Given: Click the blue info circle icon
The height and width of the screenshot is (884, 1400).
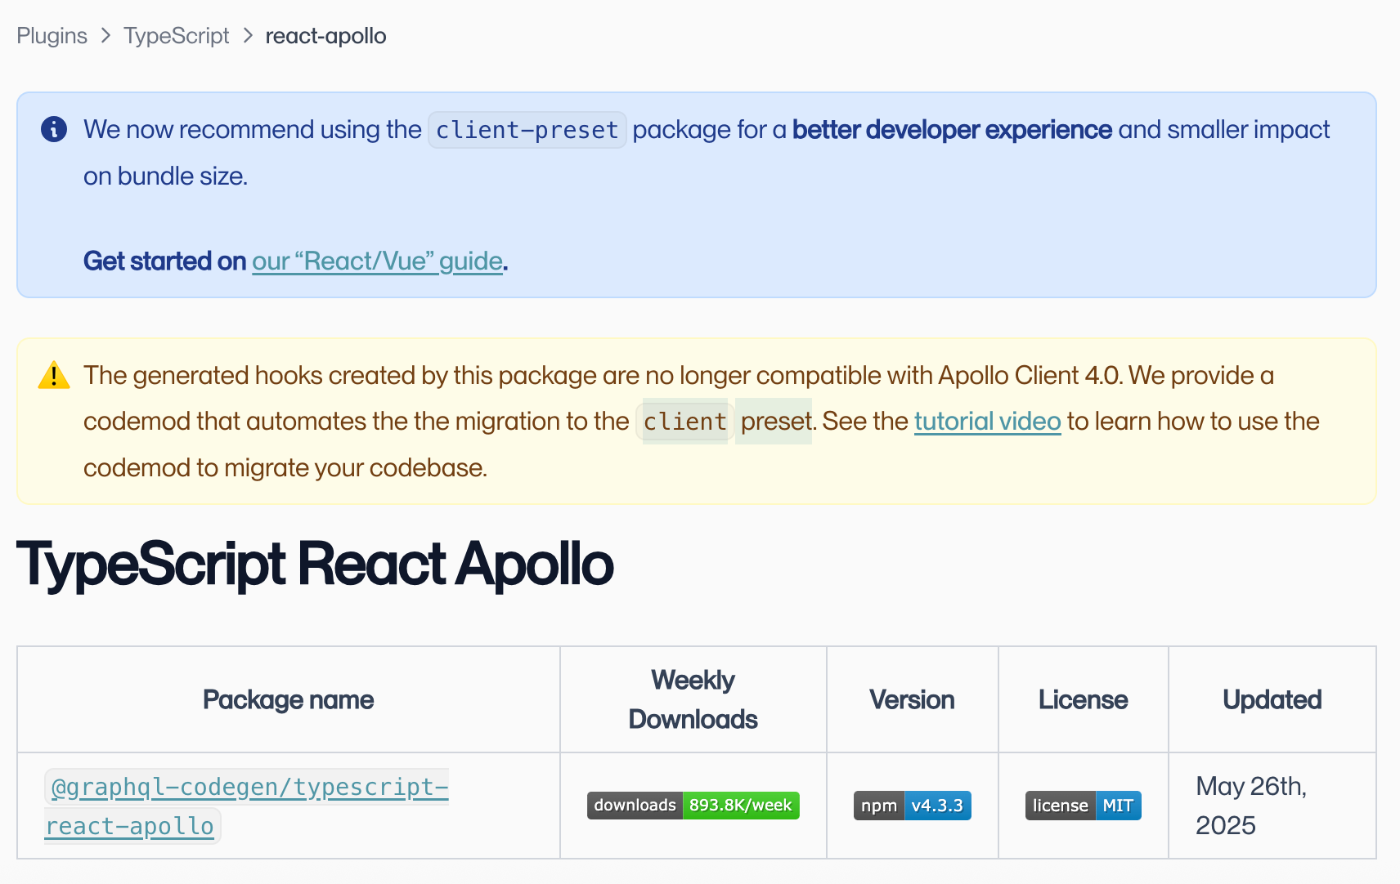Looking at the screenshot, I should pyautogui.click(x=54, y=129).
